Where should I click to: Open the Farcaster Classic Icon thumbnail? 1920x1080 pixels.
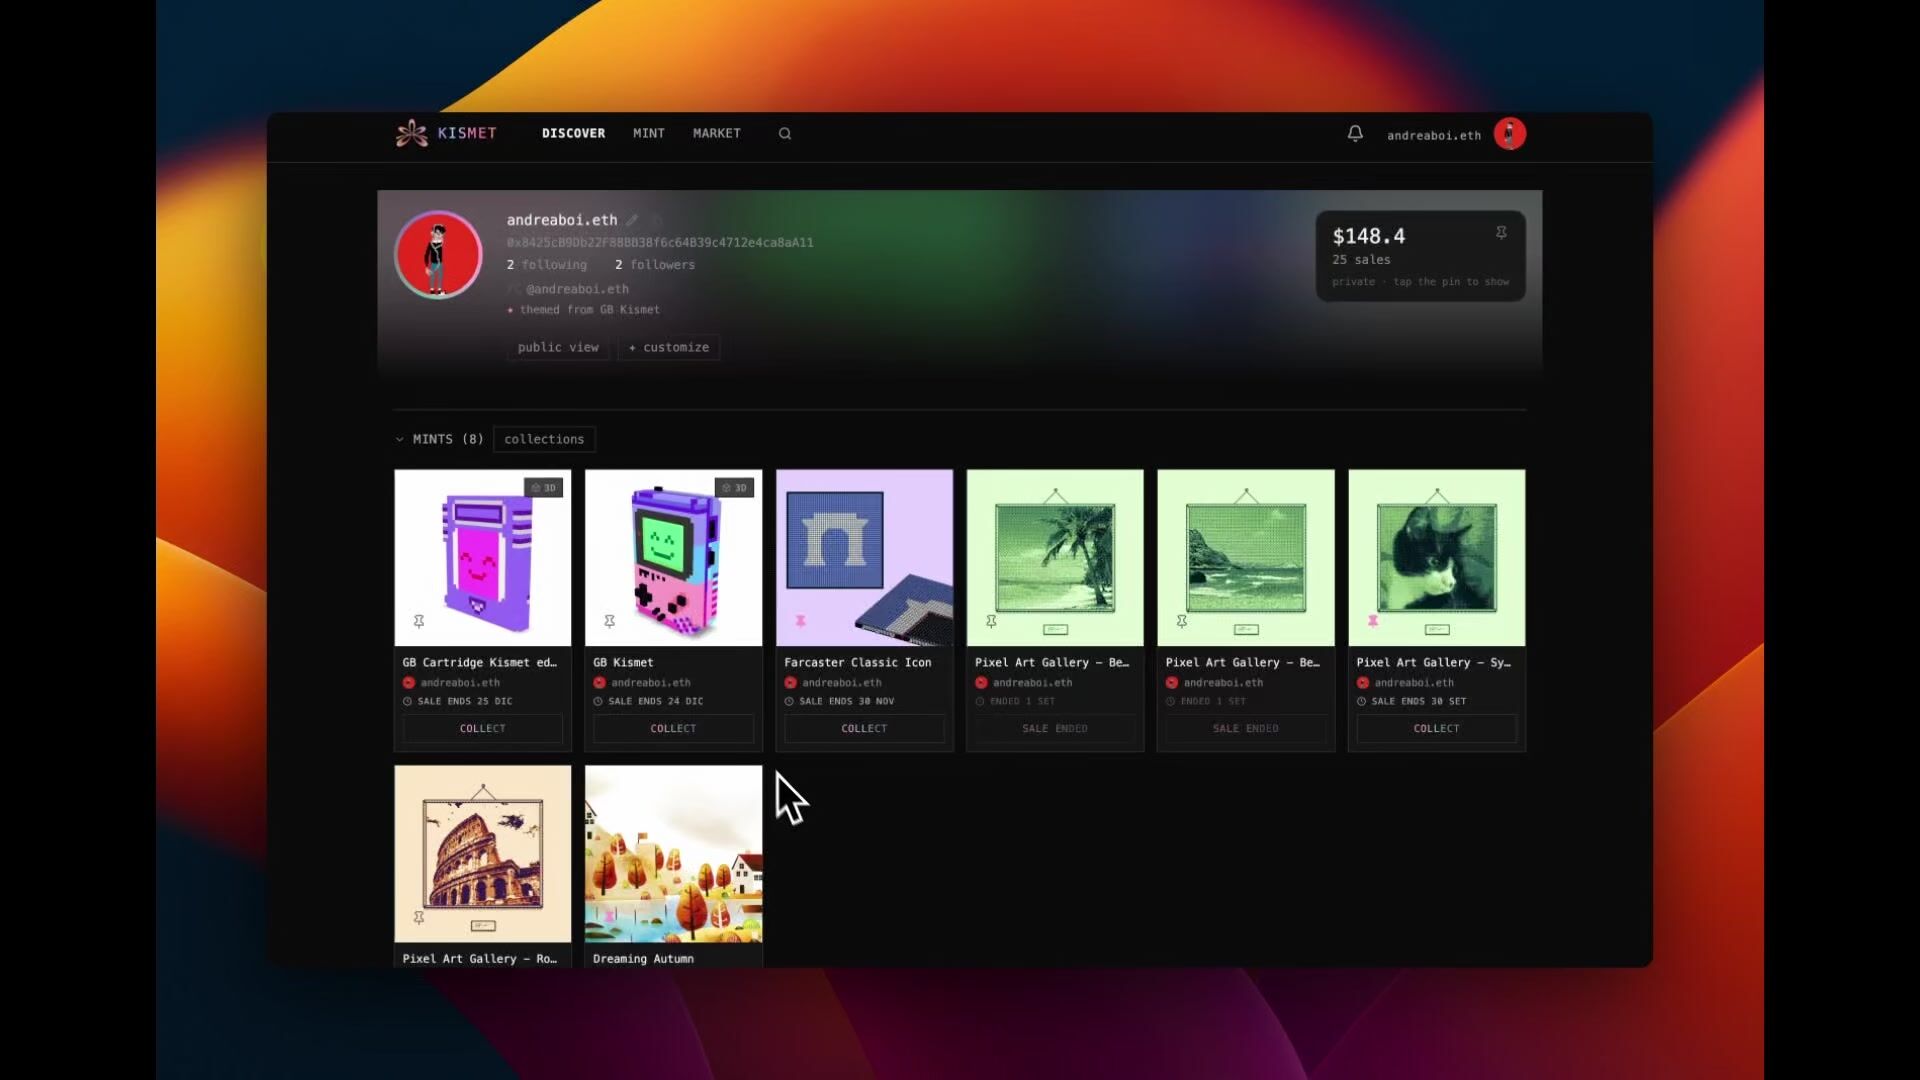point(864,557)
